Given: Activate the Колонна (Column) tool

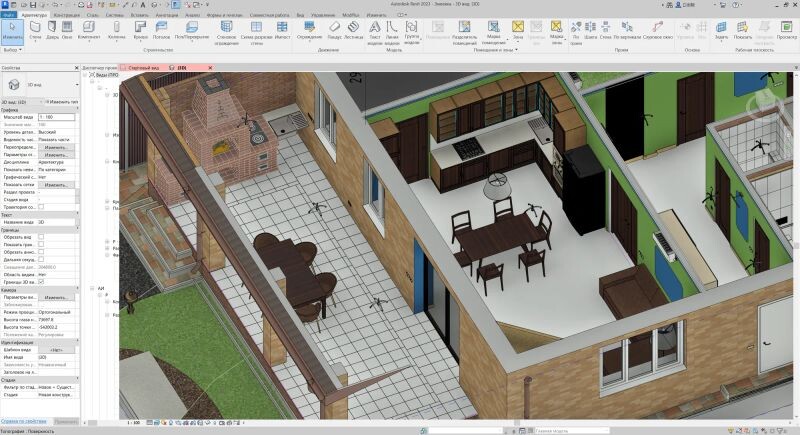Looking at the screenshot, I should [118, 29].
